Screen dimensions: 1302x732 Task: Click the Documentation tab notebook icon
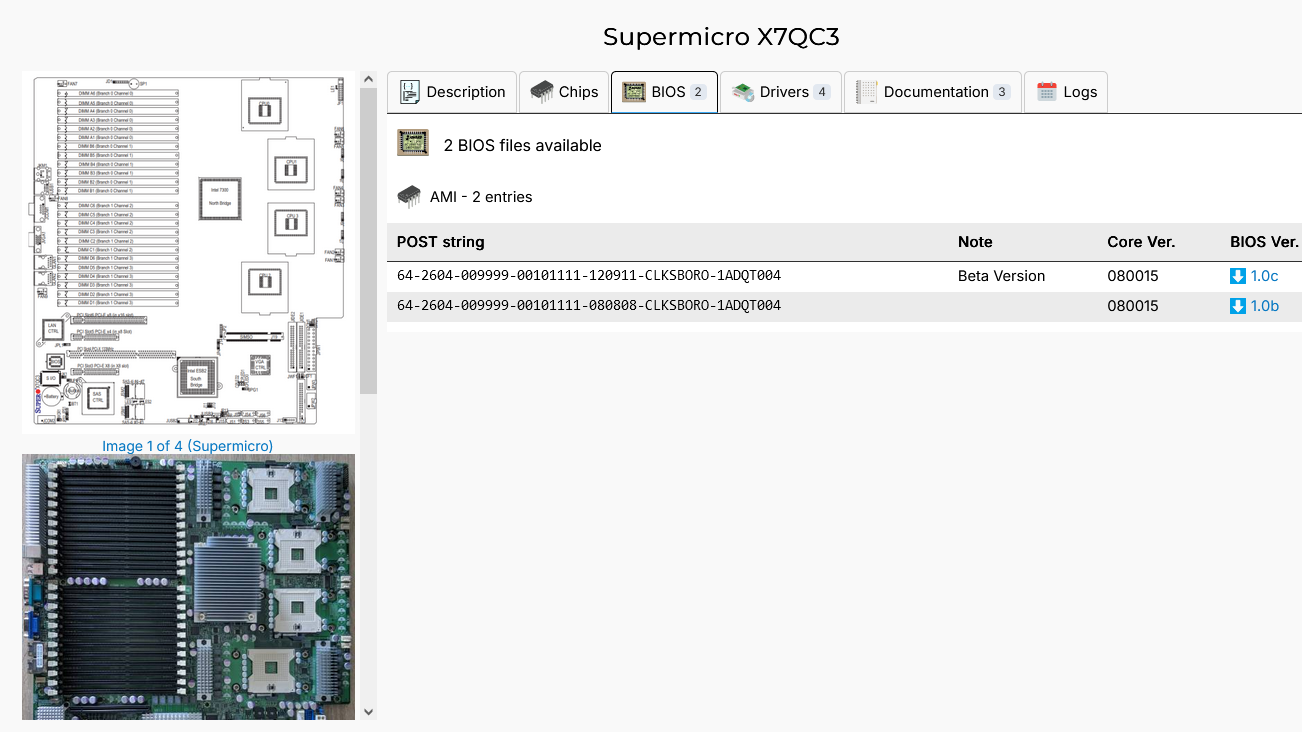(867, 92)
